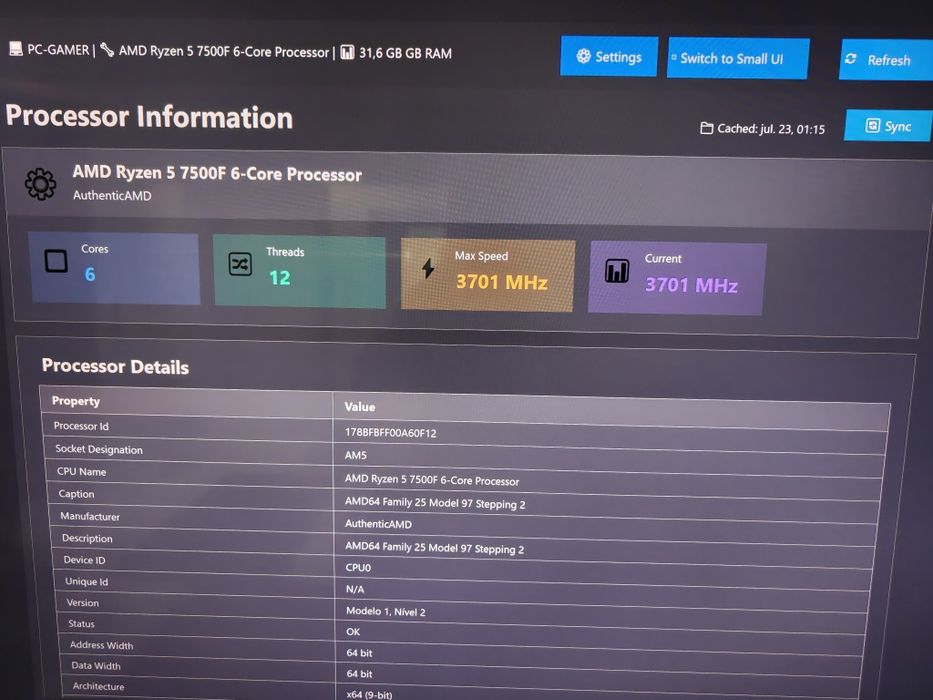Select the N/A unique id value
The height and width of the screenshot is (700, 933).
point(355,589)
